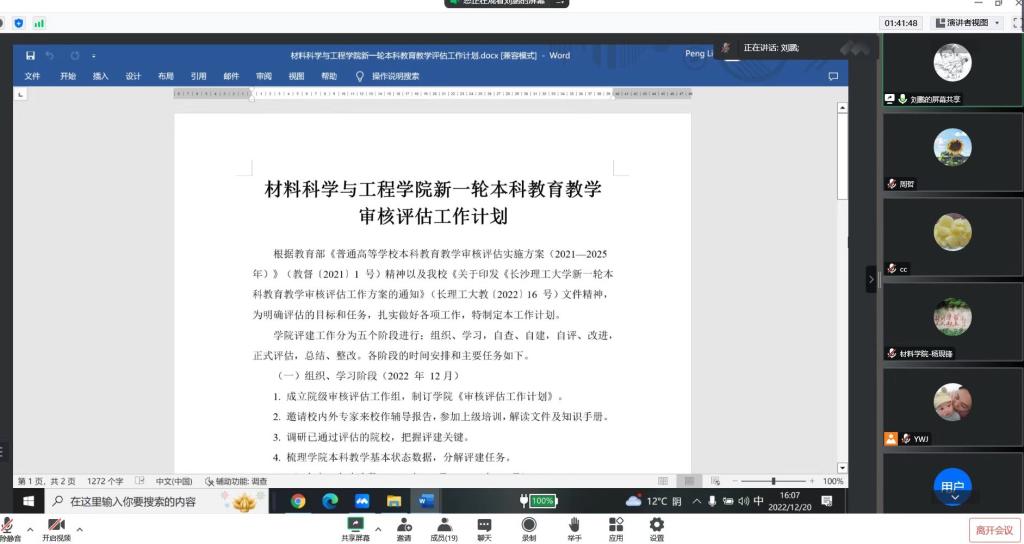Open the 聊天 chat panel
The height and width of the screenshot is (544, 1024).
[484, 525]
